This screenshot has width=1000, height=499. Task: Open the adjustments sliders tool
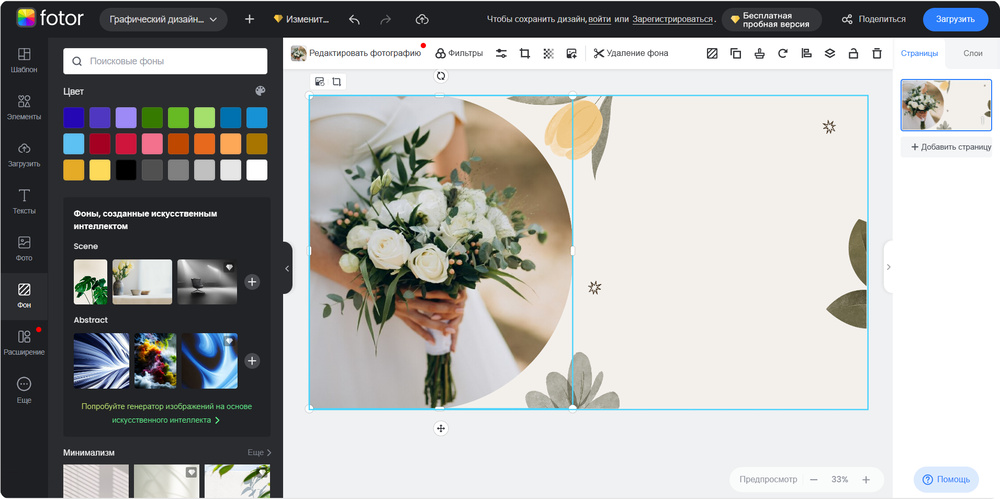(x=501, y=53)
